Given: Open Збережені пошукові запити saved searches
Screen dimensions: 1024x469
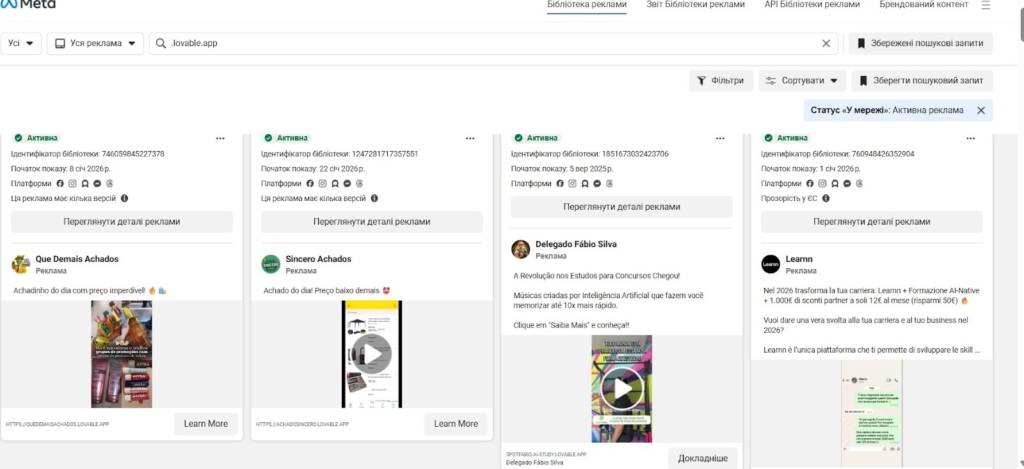Looking at the screenshot, I should click(x=920, y=44).
